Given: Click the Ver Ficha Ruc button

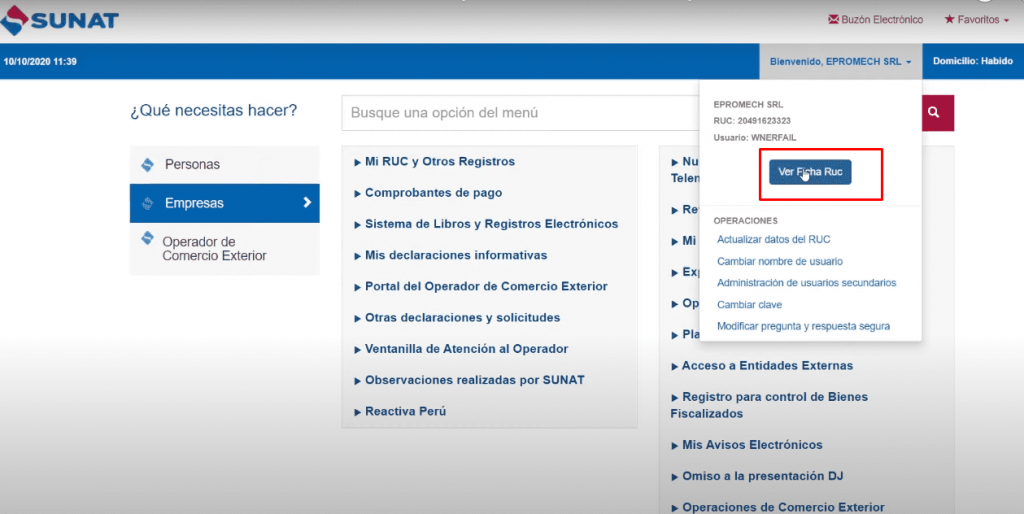Looking at the screenshot, I should [810, 172].
